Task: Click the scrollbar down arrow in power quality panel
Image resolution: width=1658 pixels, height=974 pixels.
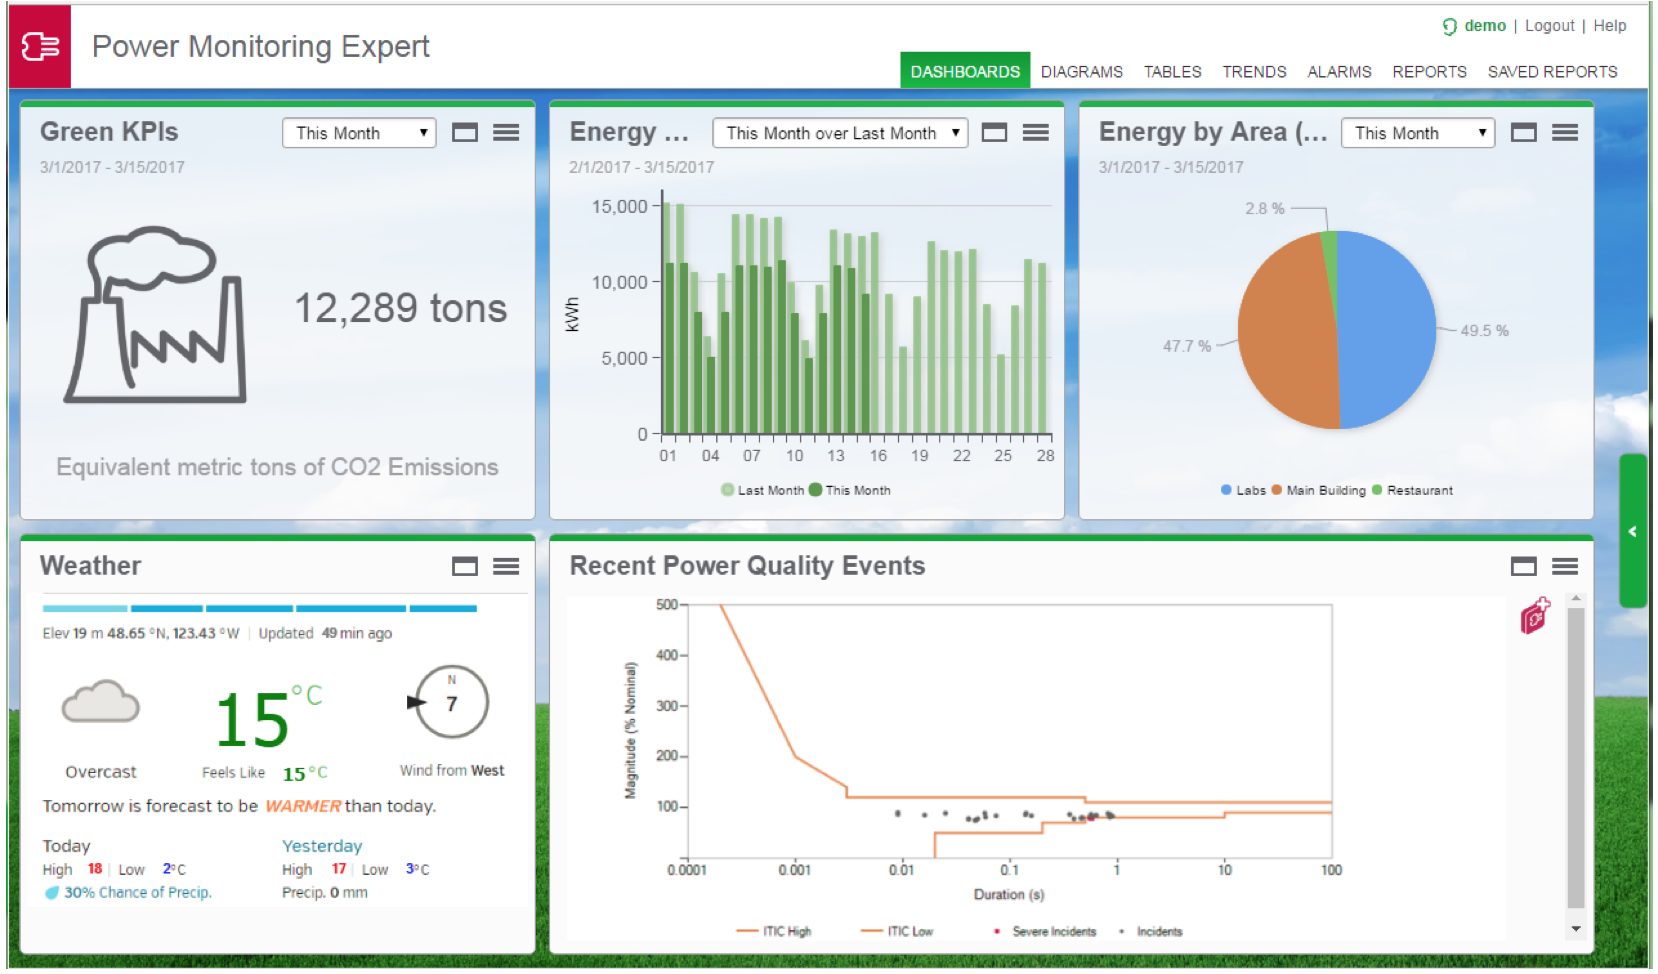Action: coord(1576,929)
